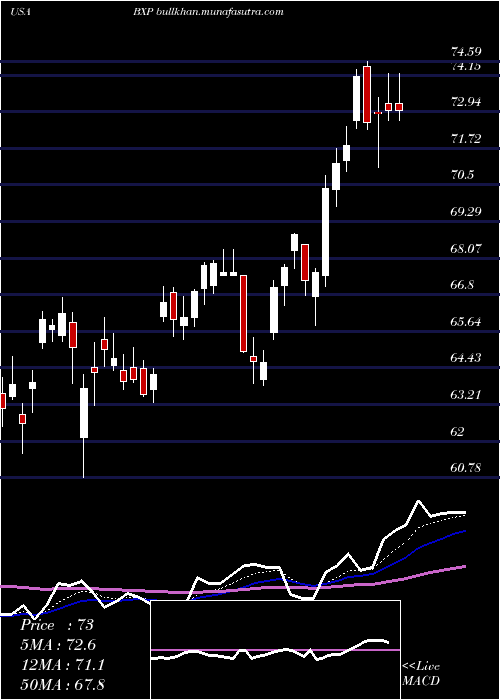Click the 74.59 price level label
Image resolution: width=500 pixels, height=700 pixels.
[x=466, y=52]
